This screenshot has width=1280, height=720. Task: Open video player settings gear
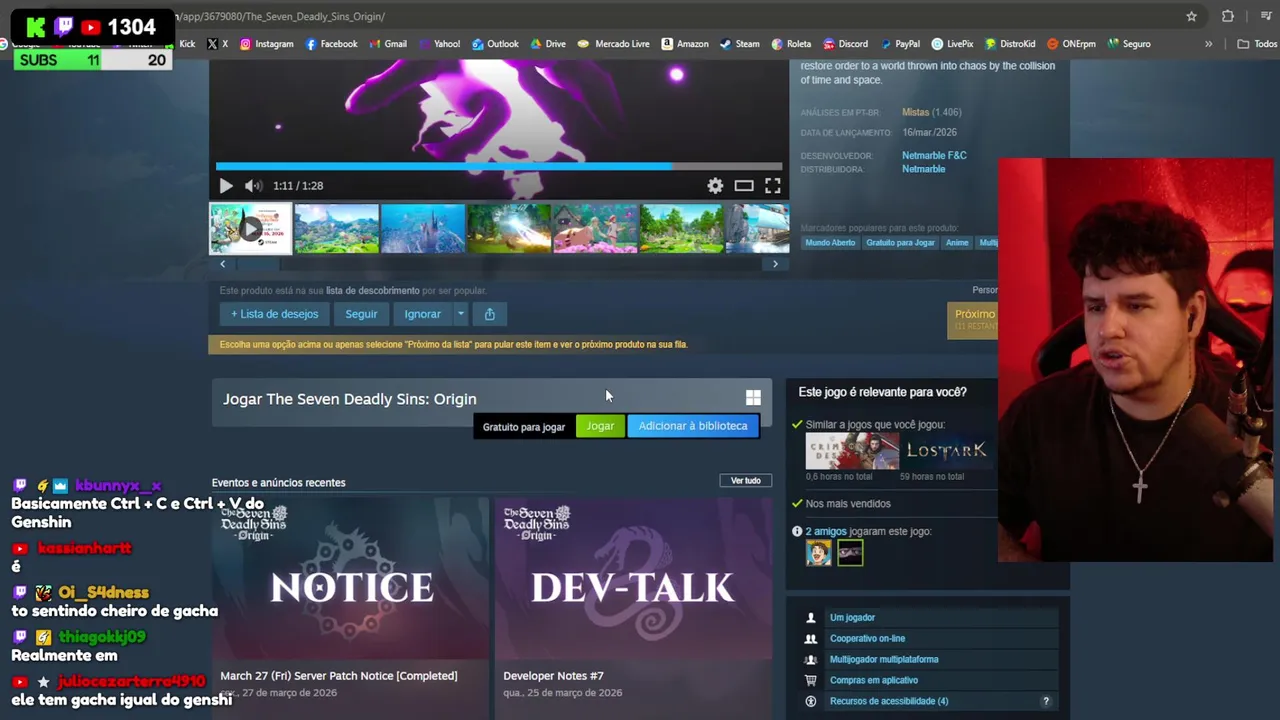[715, 186]
